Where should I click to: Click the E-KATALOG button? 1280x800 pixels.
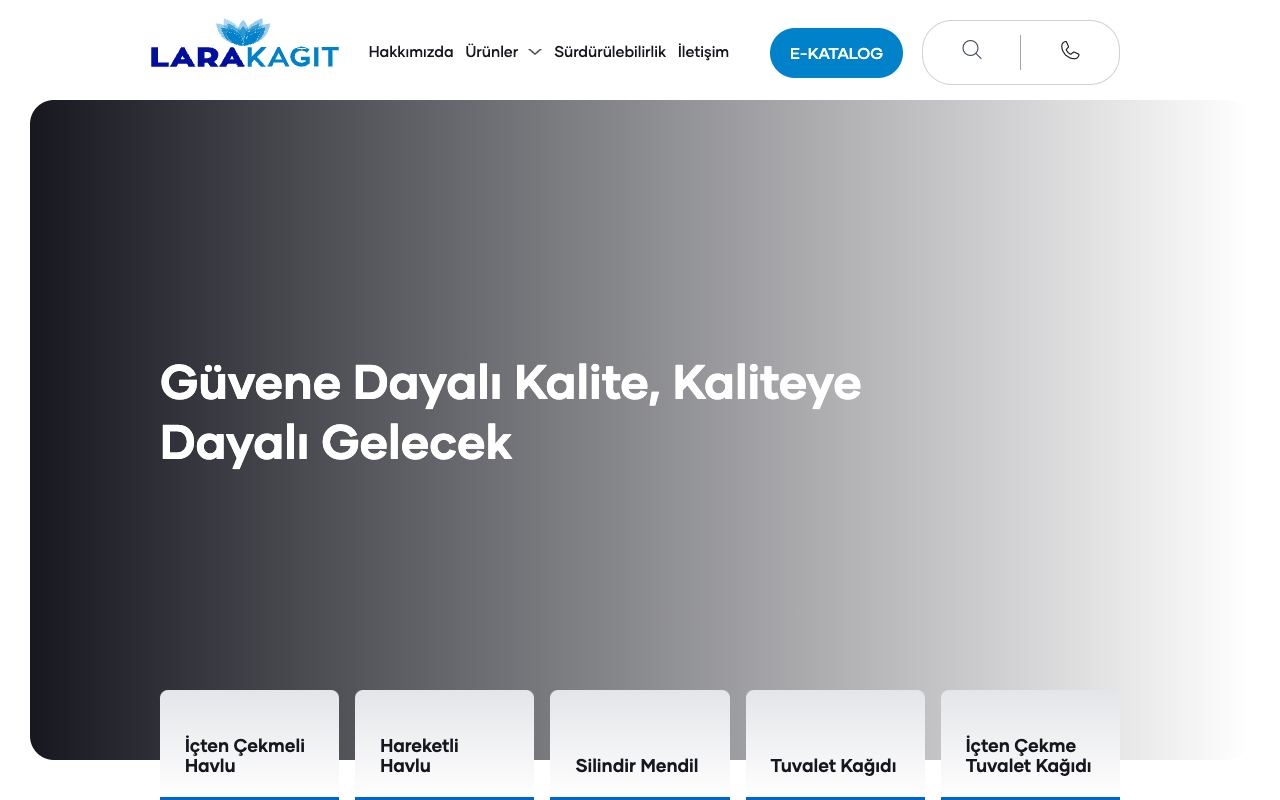[836, 53]
